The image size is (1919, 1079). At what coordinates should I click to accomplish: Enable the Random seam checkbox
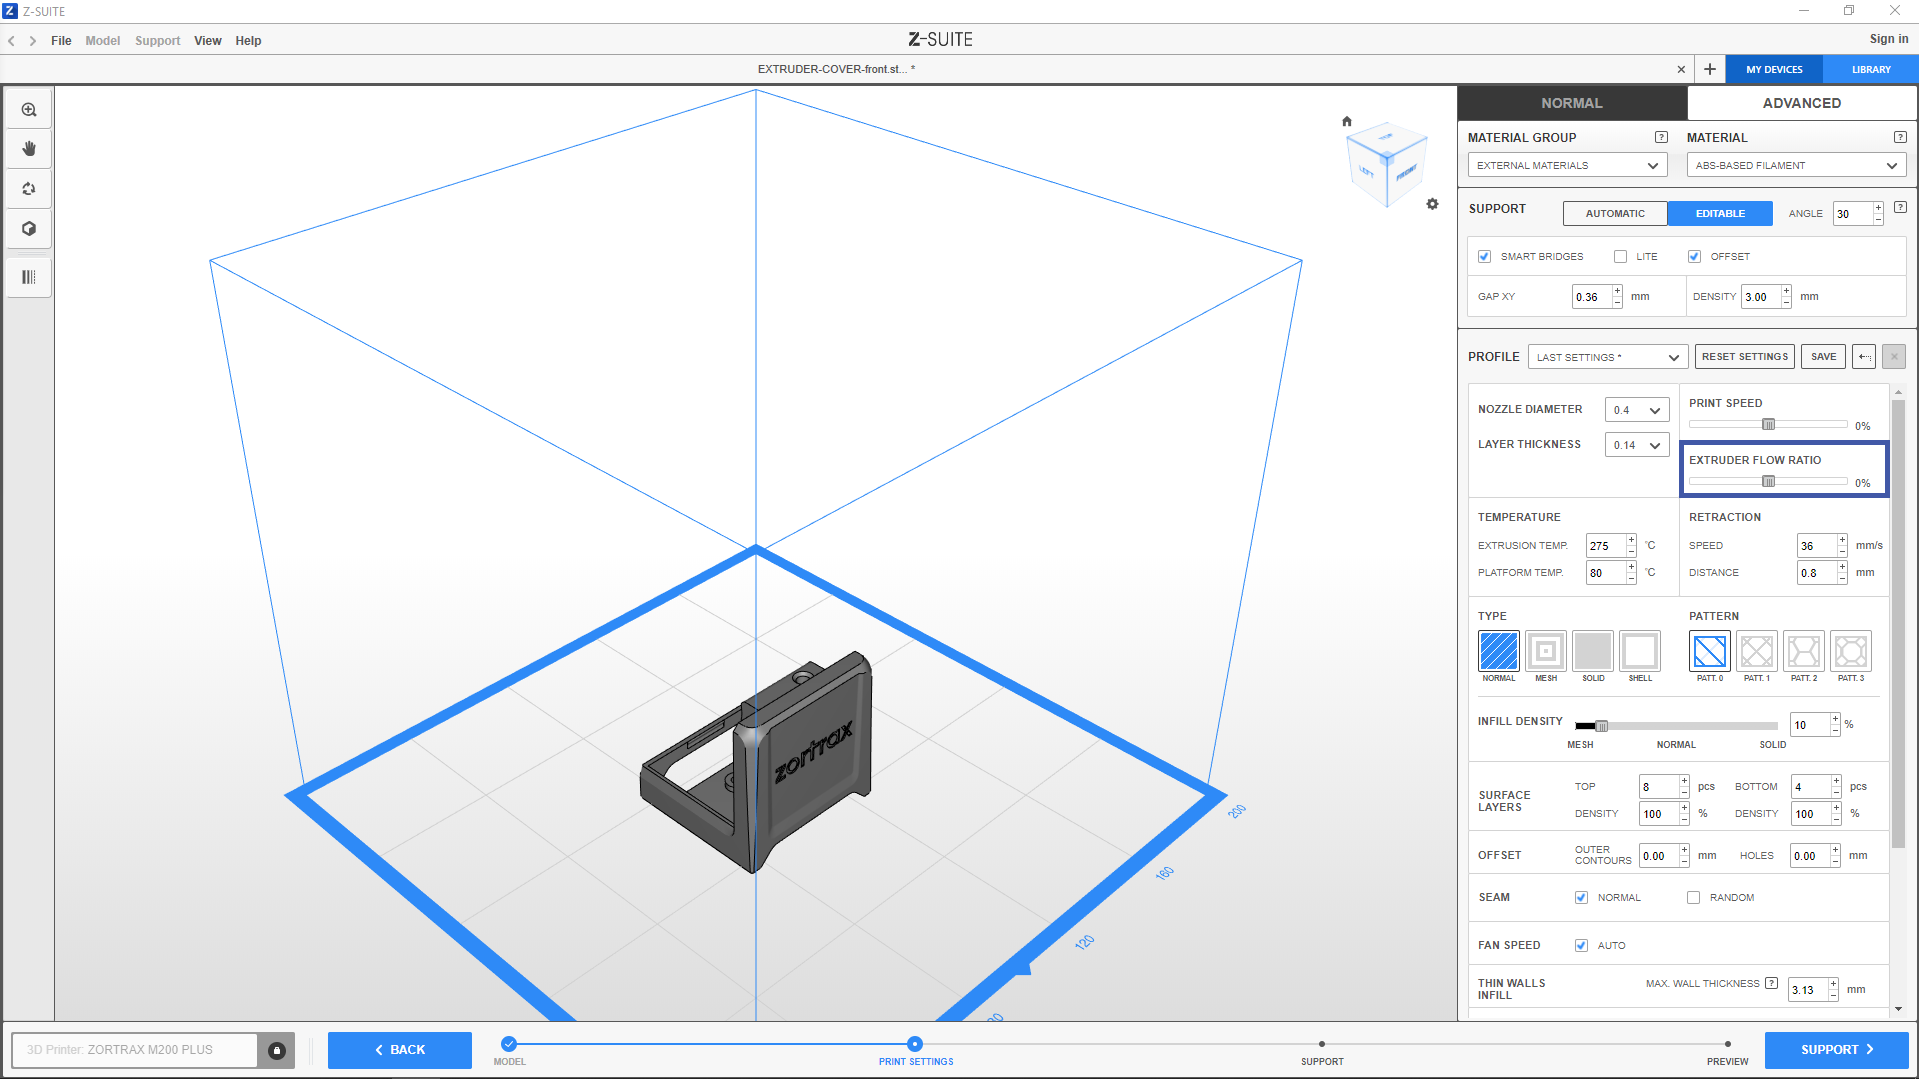pyautogui.click(x=1693, y=898)
